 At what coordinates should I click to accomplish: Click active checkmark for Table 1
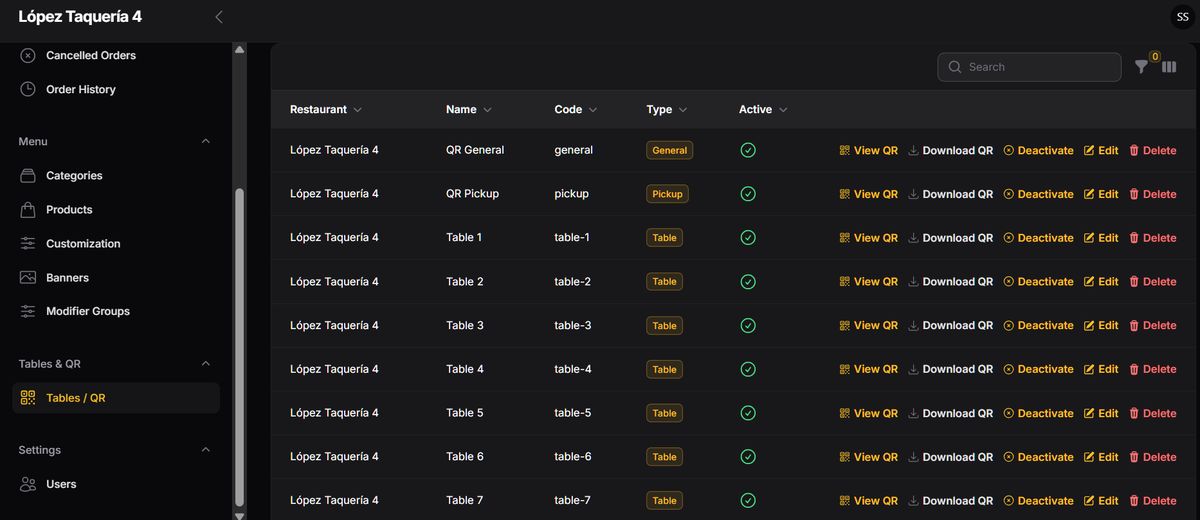click(747, 238)
